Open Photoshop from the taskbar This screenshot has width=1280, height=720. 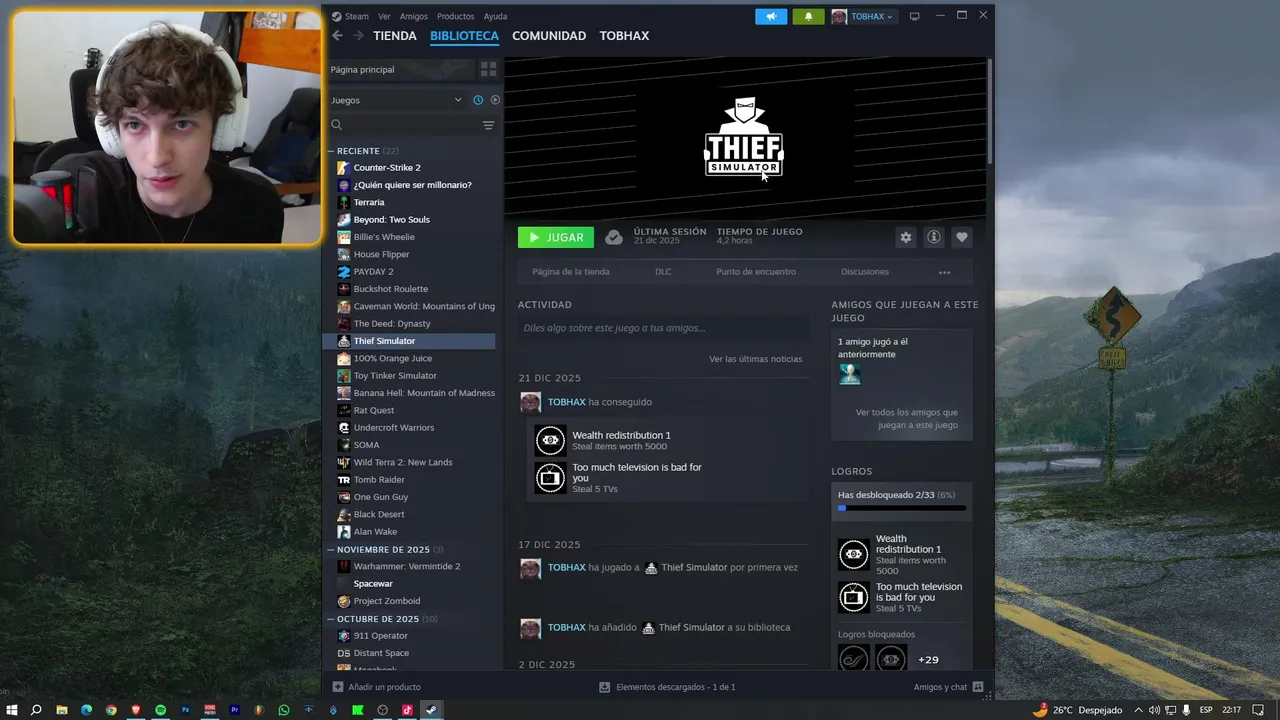(185, 710)
